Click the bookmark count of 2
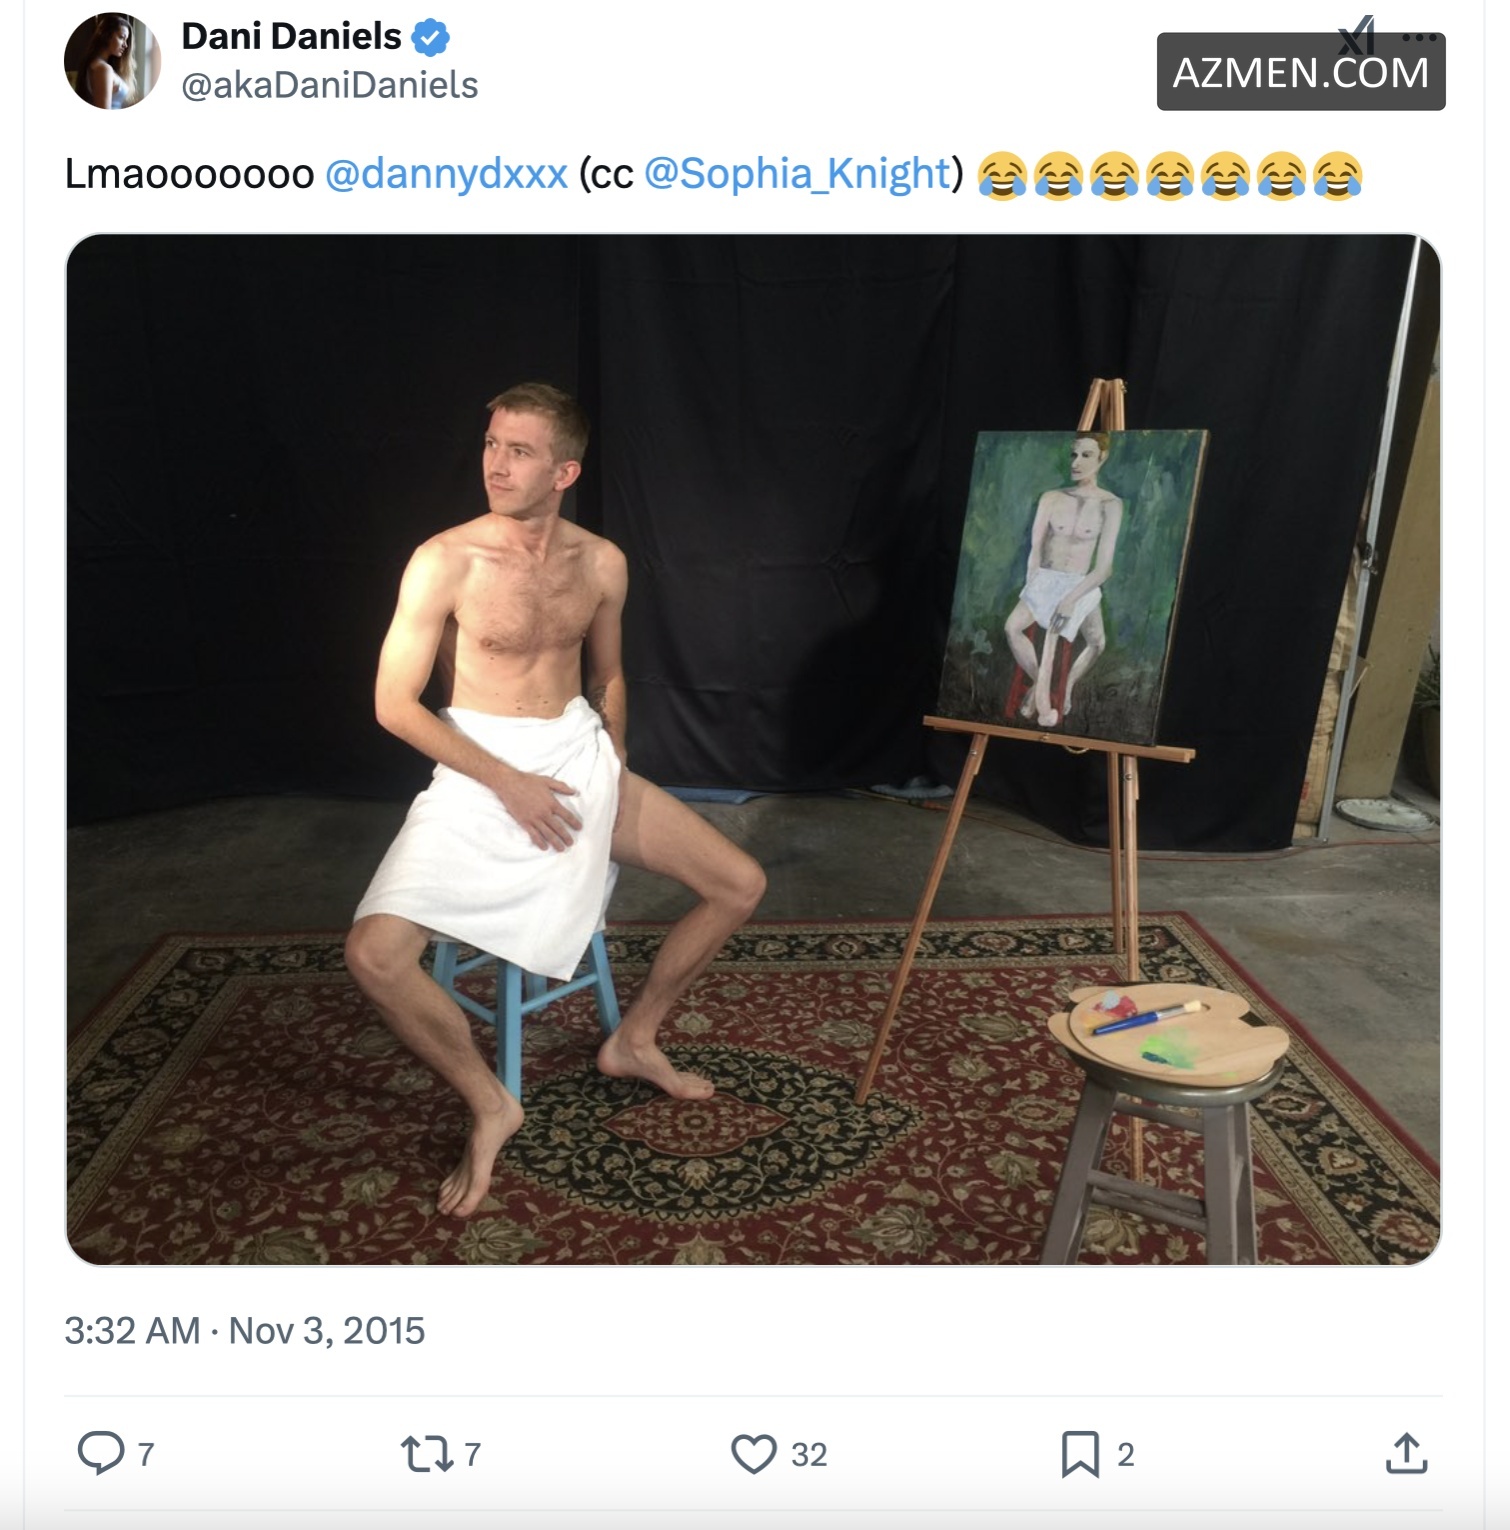 pos(1126,1454)
